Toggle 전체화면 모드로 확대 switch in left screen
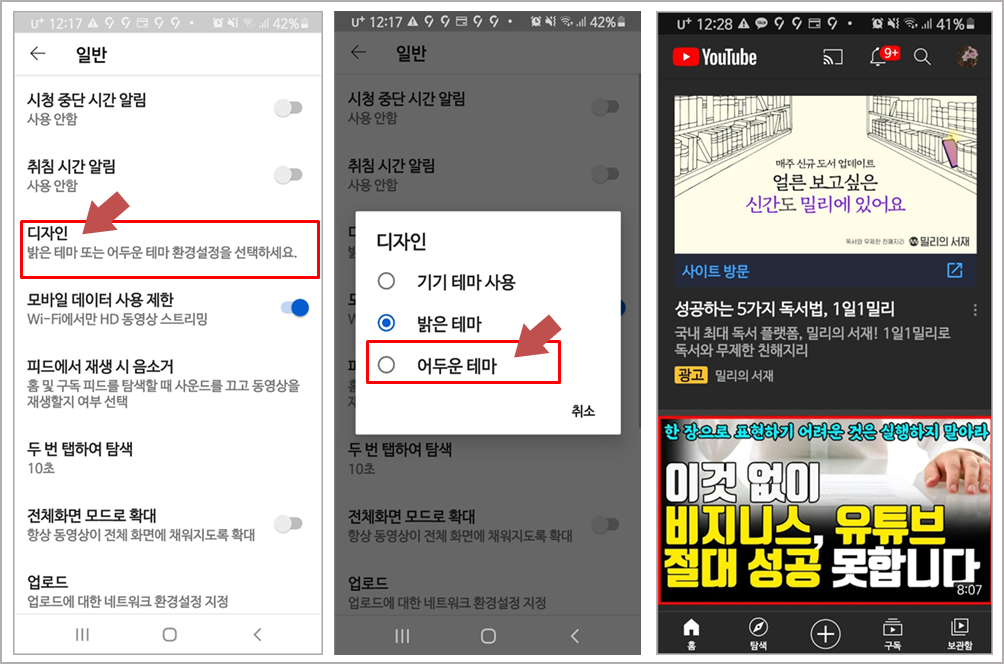 tap(289, 524)
